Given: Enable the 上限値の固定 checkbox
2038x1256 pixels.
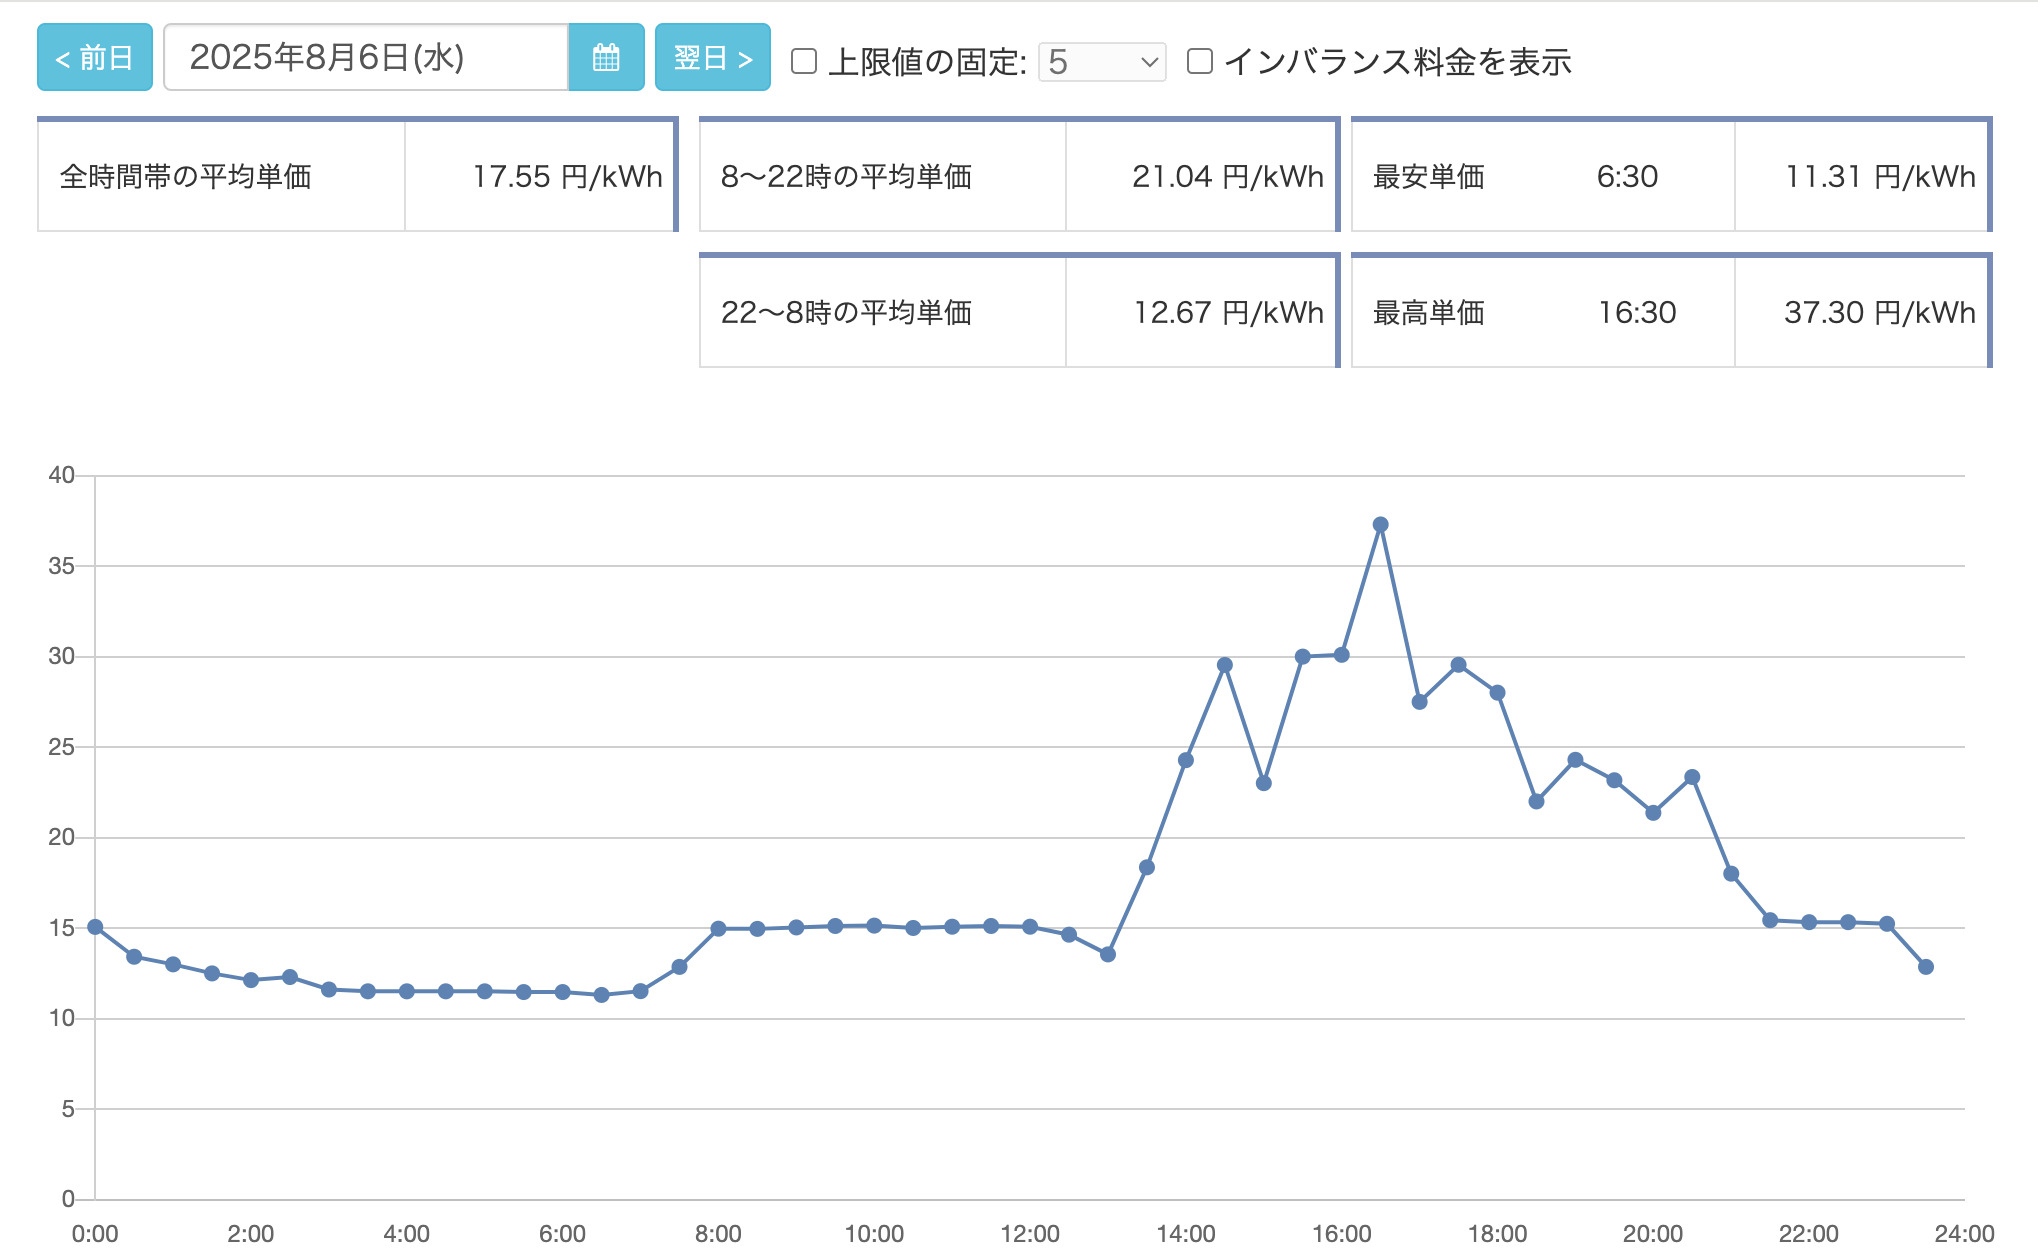Looking at the screenshot, I should 804,62.
